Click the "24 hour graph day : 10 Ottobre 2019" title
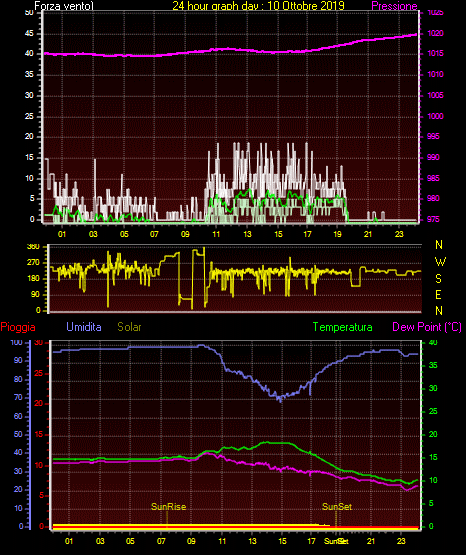 click(x=258, y=6)
